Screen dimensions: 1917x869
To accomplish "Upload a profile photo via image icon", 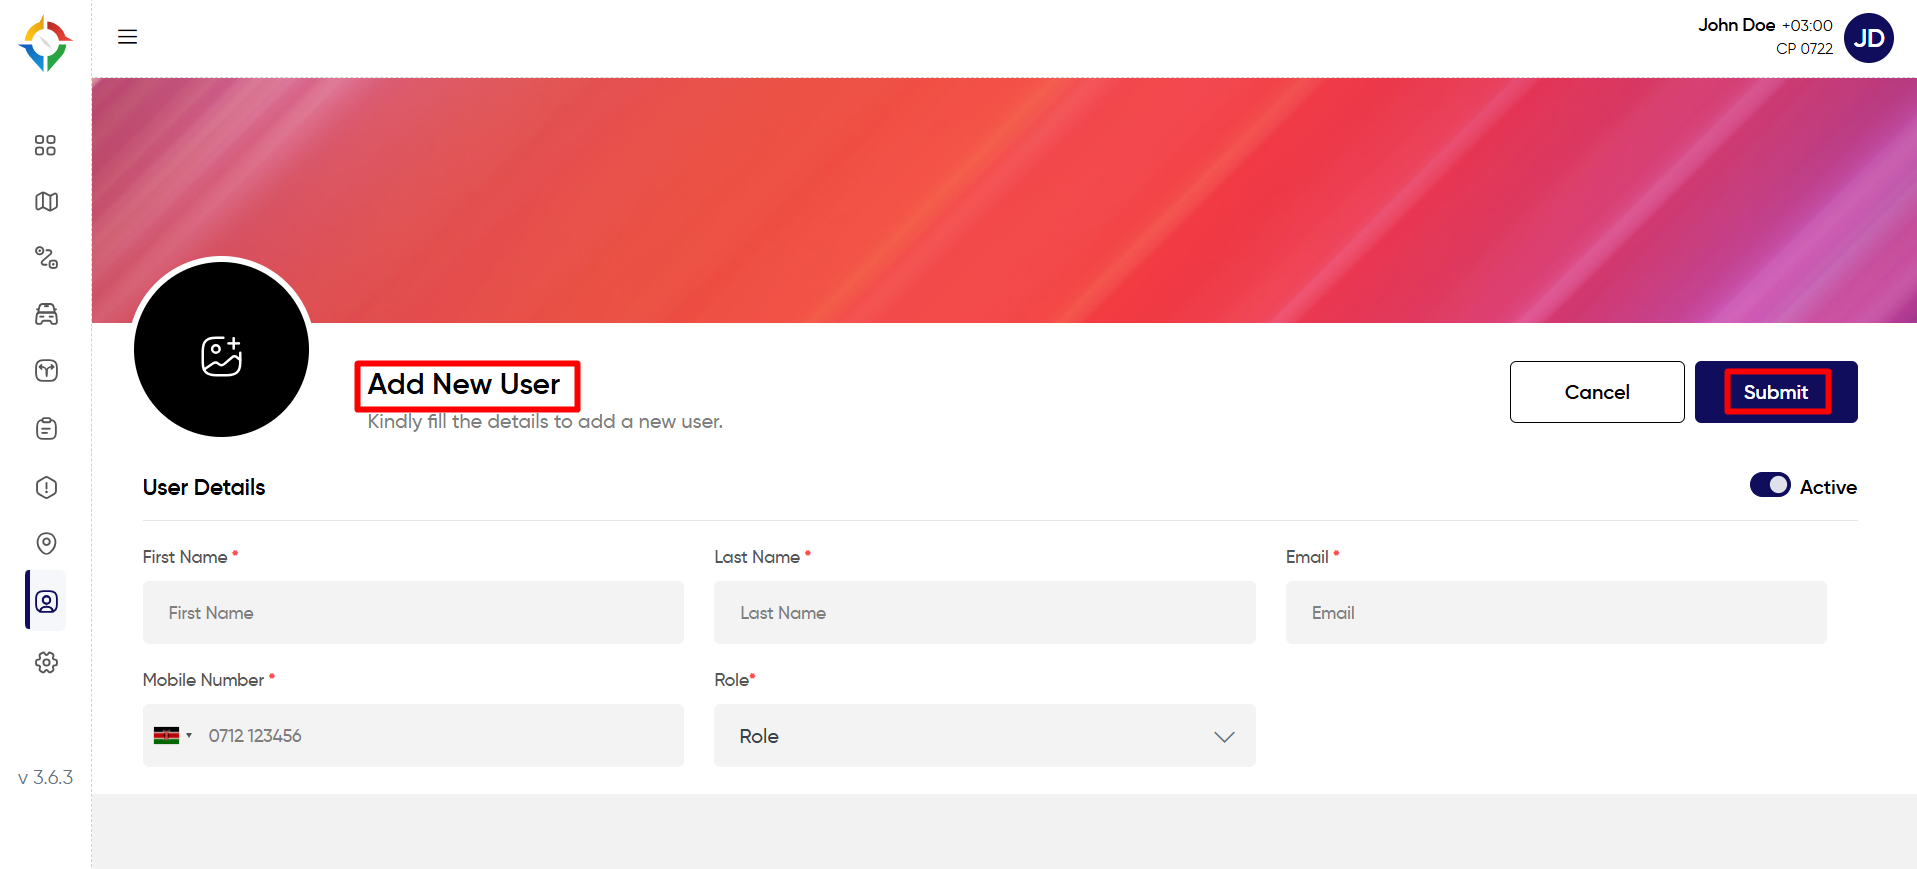I will tap(221, 356).
